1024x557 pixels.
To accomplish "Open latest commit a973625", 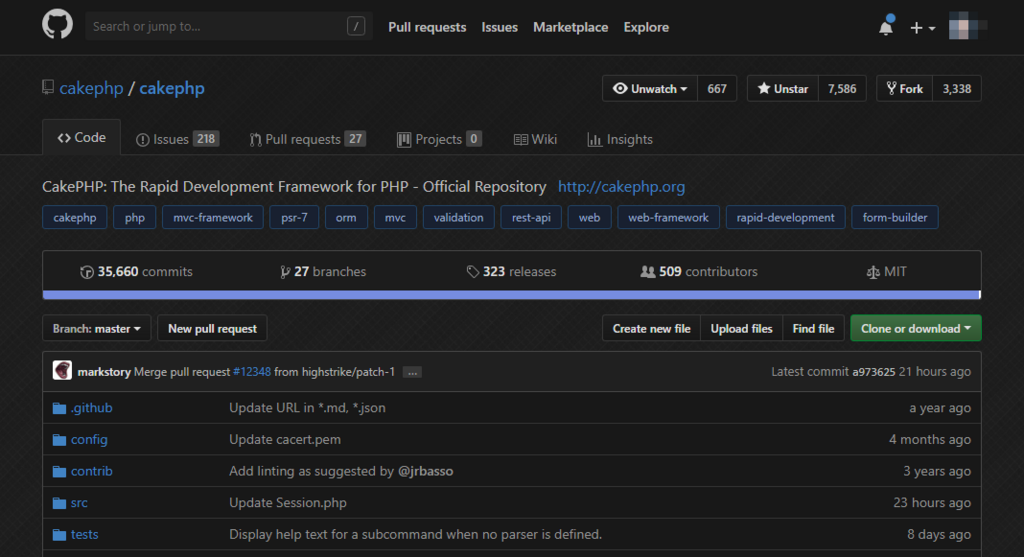I will pyautogui.click(x=873, y=372).
